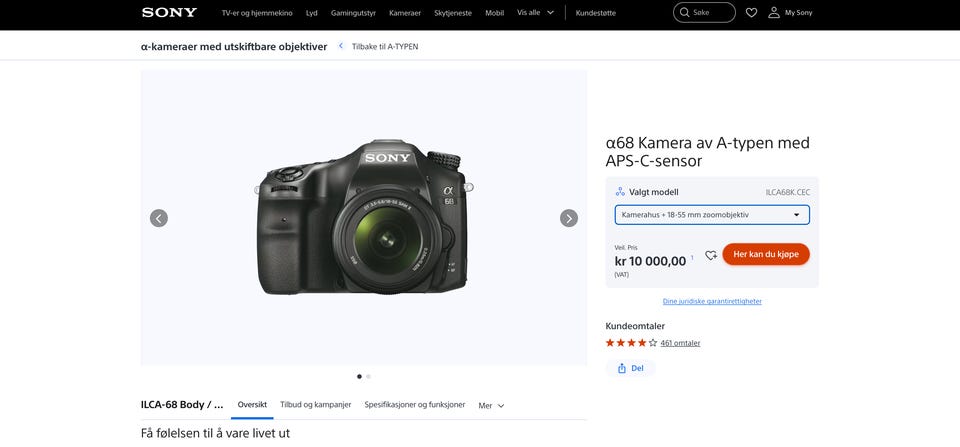Click the star rating under Kundeomtaler
This screenshot has width=960, height=447.
[631, 343]
